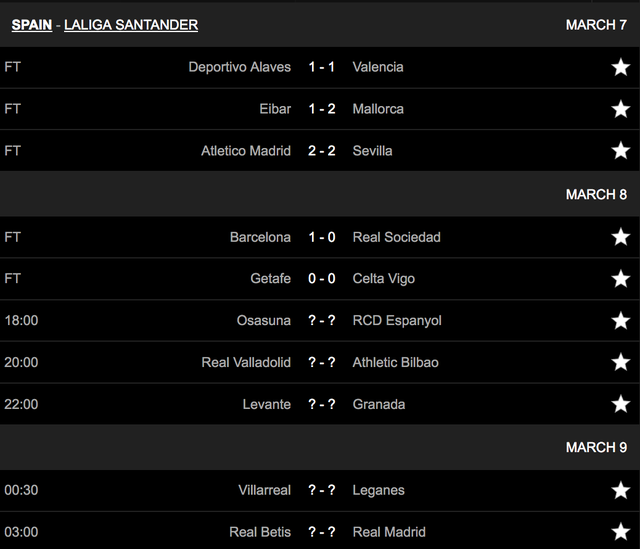This screenshot has height=549, width=640.
Task: Add Real Valladolid vs Athletic Bilbao to favorites
Action: pos(621,363)
